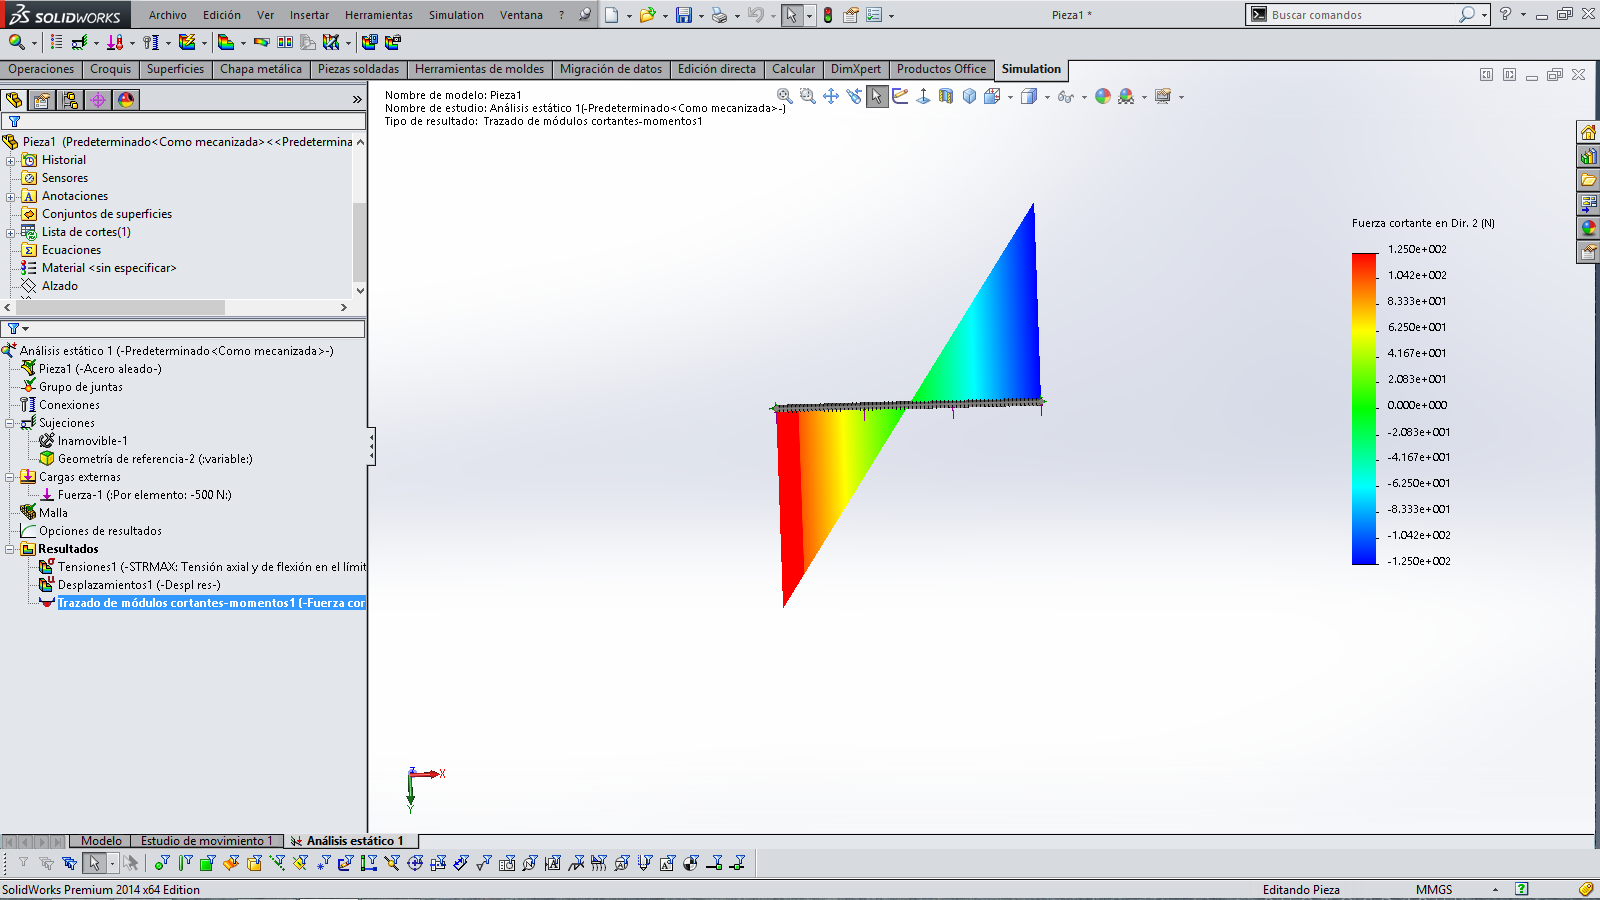
Task: Switch to the Modelo bottom tab
Action: [101, 841]
